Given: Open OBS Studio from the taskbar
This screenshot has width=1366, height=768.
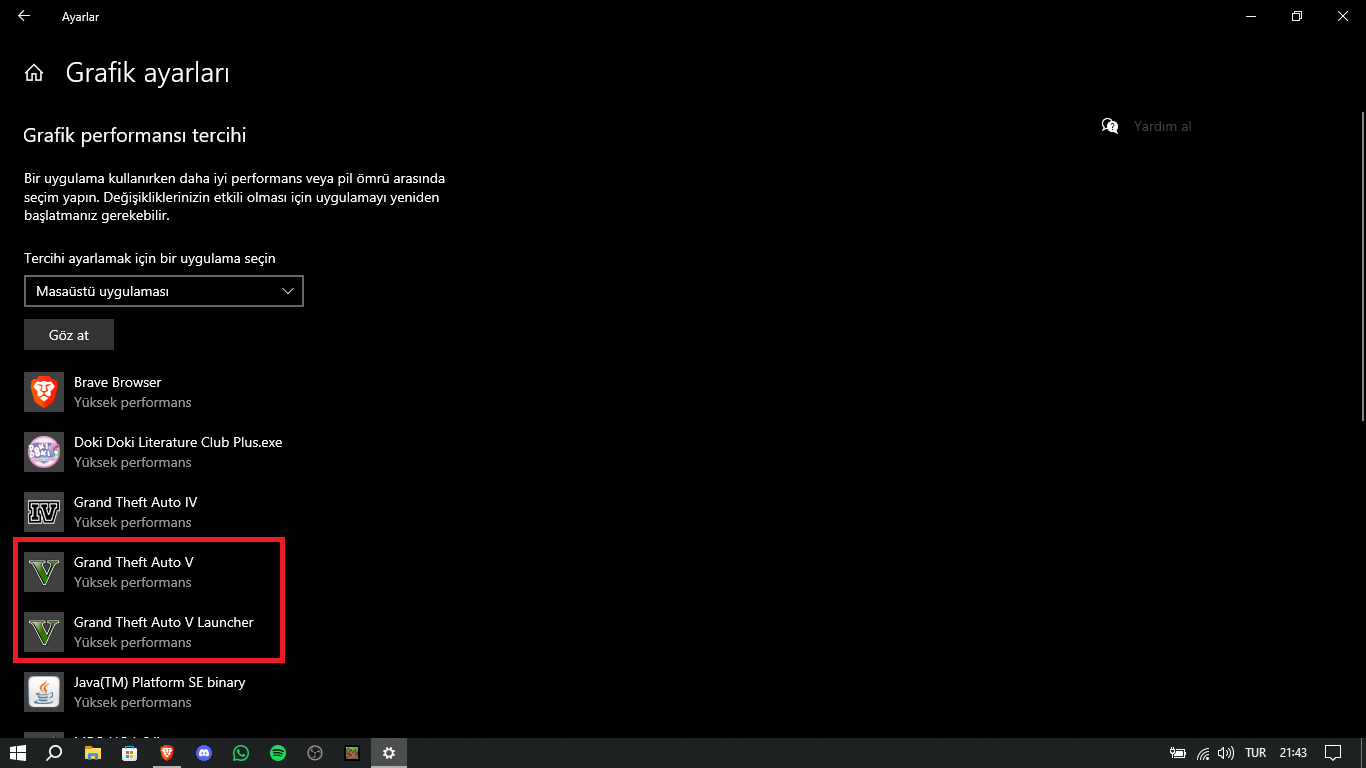Looking at the screenshot, I should 315,753.
